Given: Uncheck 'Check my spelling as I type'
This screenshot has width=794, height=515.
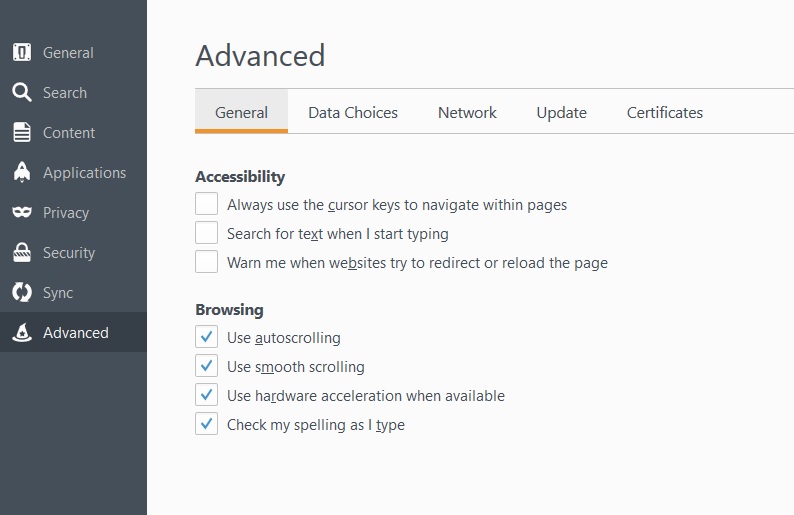Looking at the screenshot, I should point(207,424).
